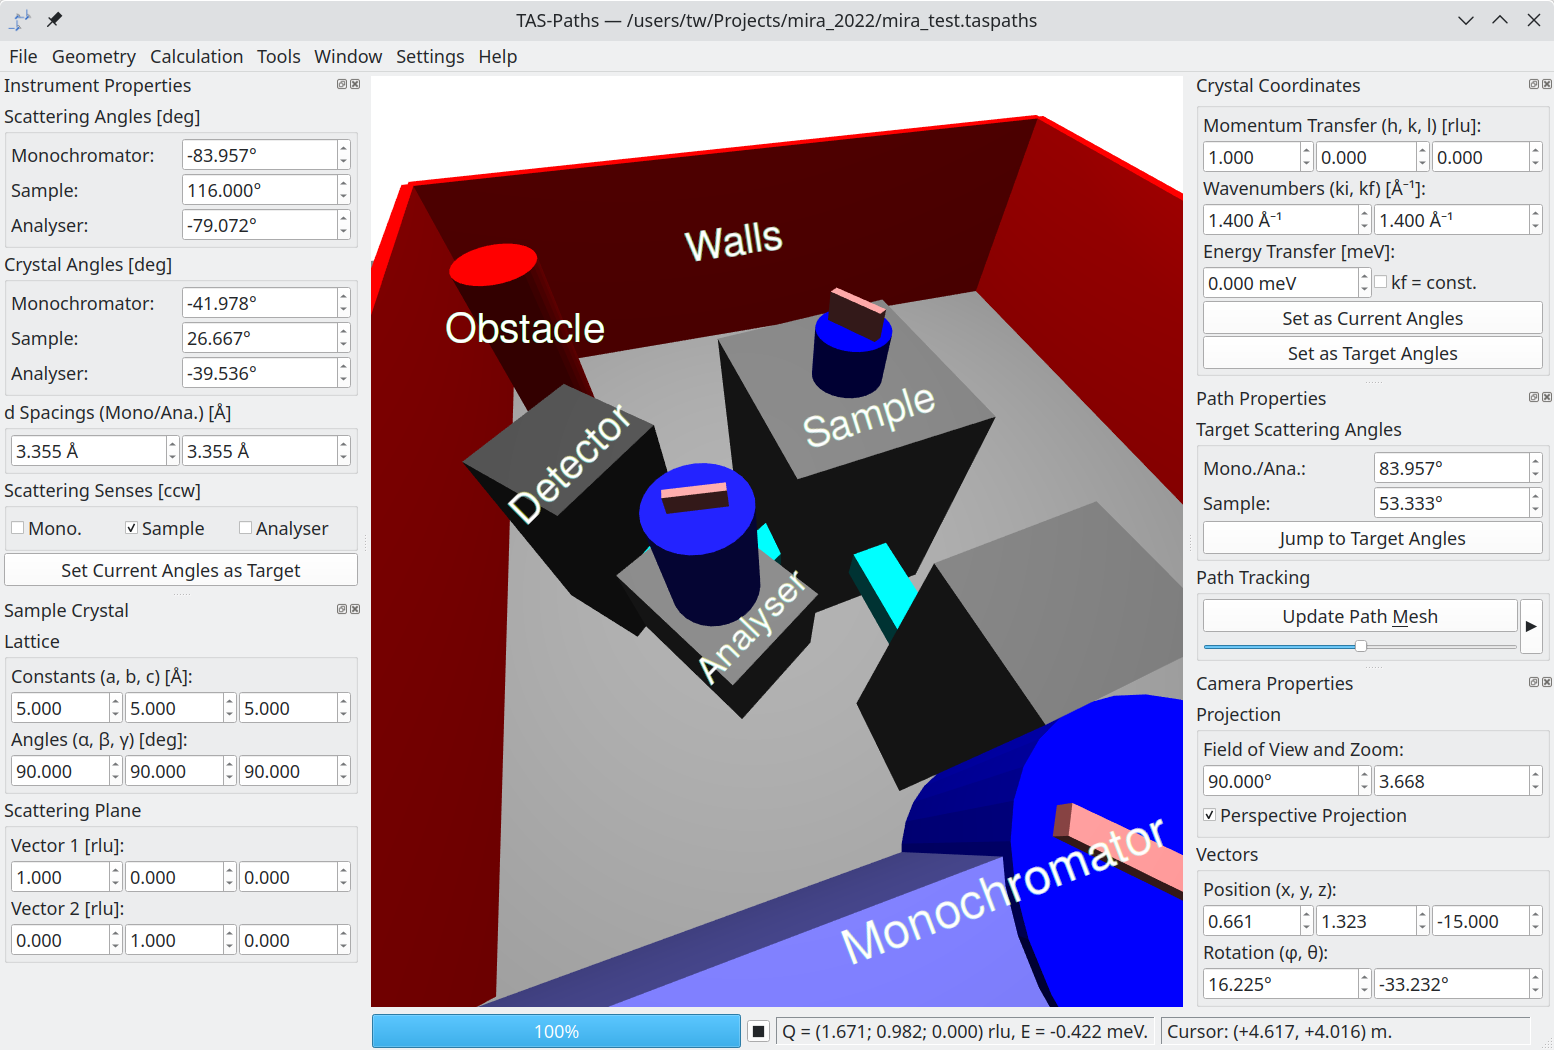Click spin arrows of Field of View
Image resolution: width=1554 pixels, height=1050 pixels.
pos(1364,782)
